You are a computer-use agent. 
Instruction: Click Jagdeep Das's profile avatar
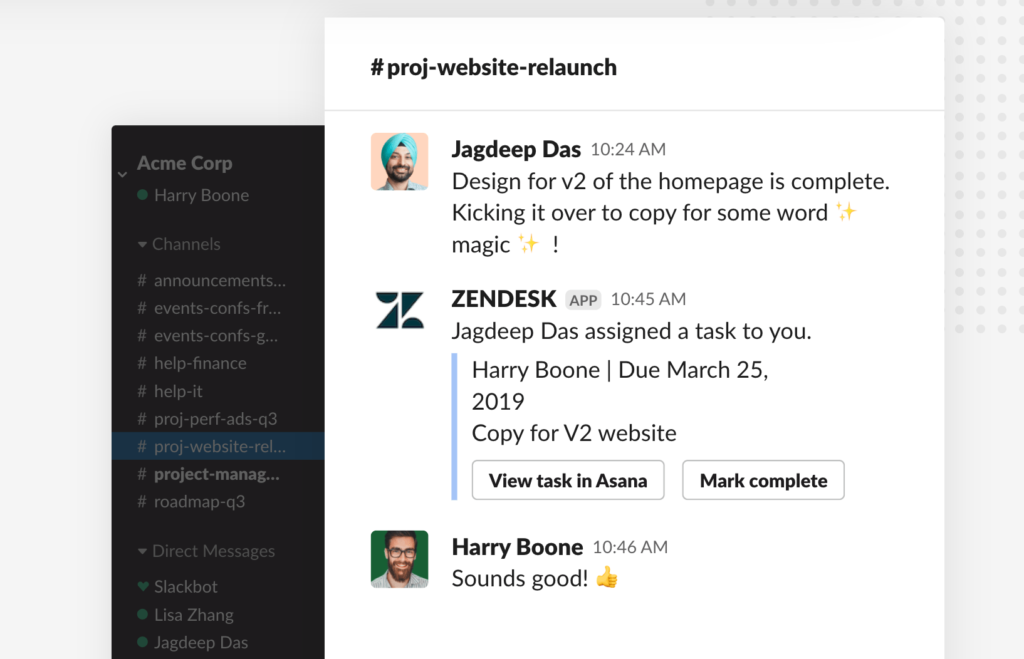coord(399,161)
